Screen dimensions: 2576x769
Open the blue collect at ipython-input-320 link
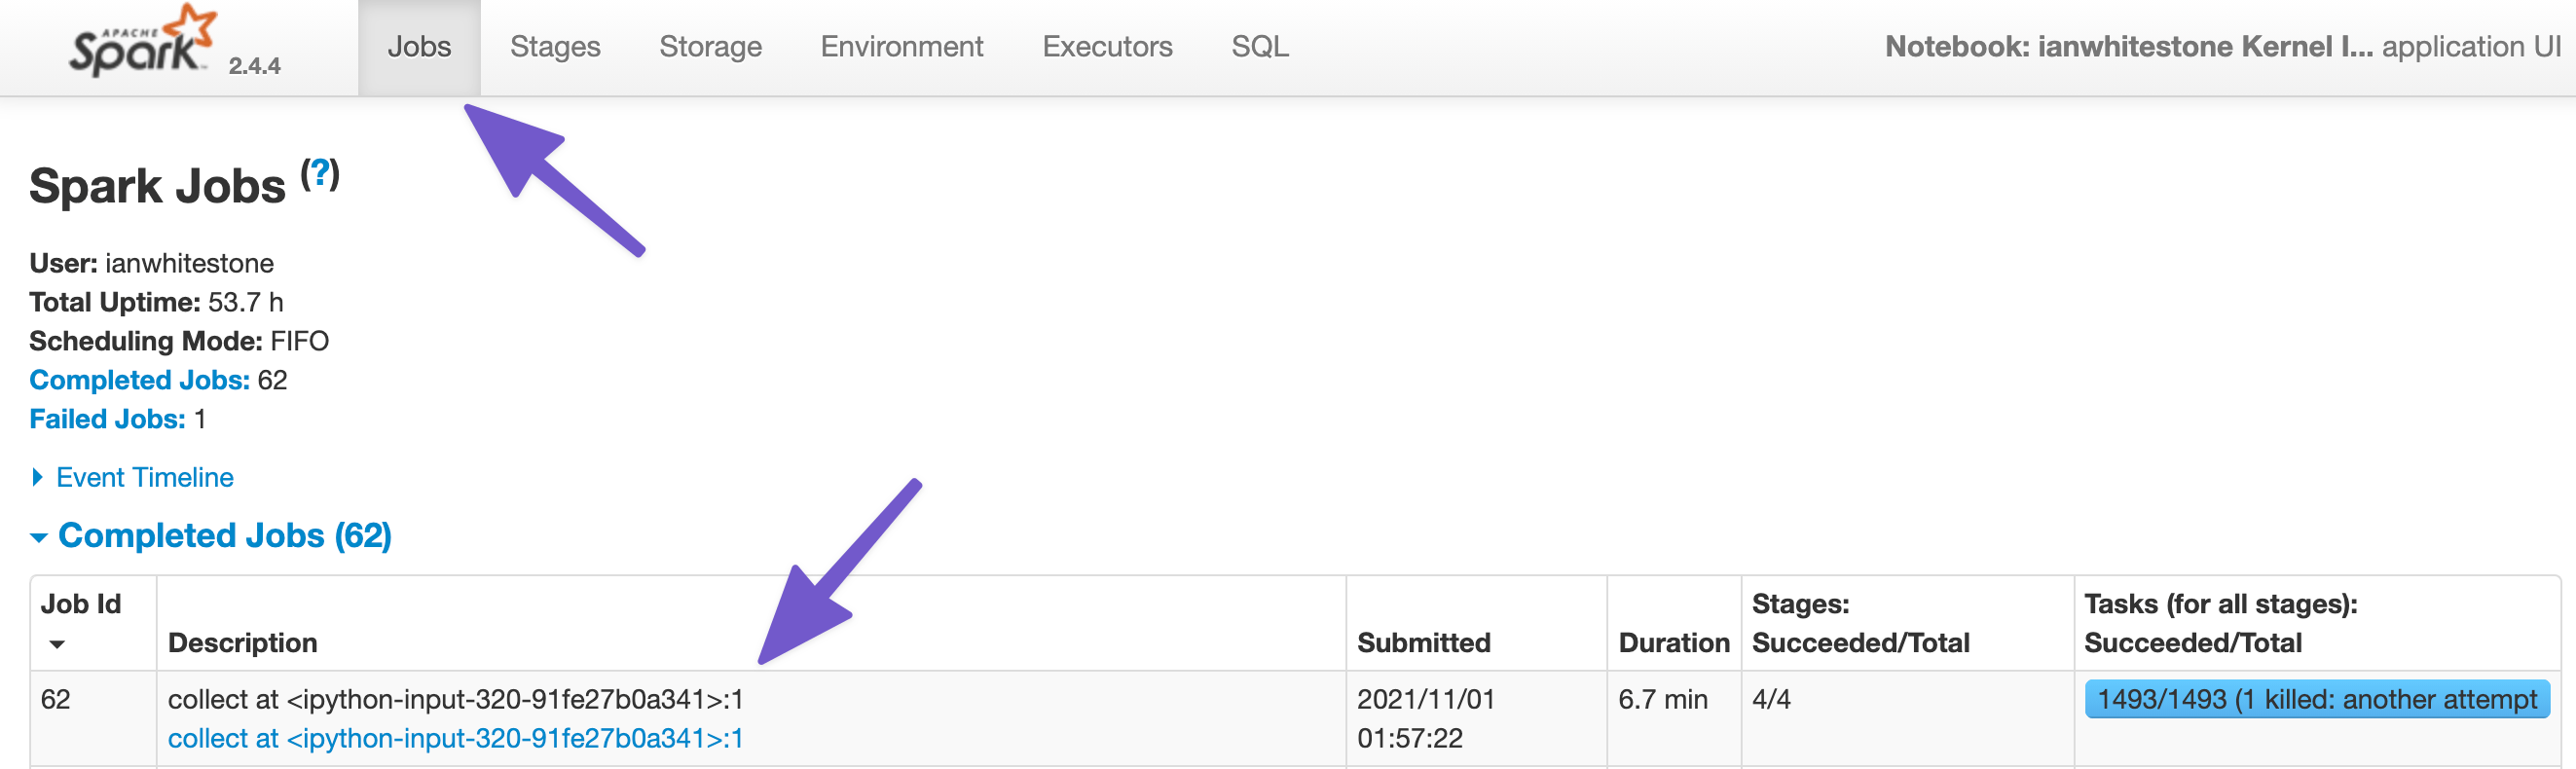click(x=455, y=738)
